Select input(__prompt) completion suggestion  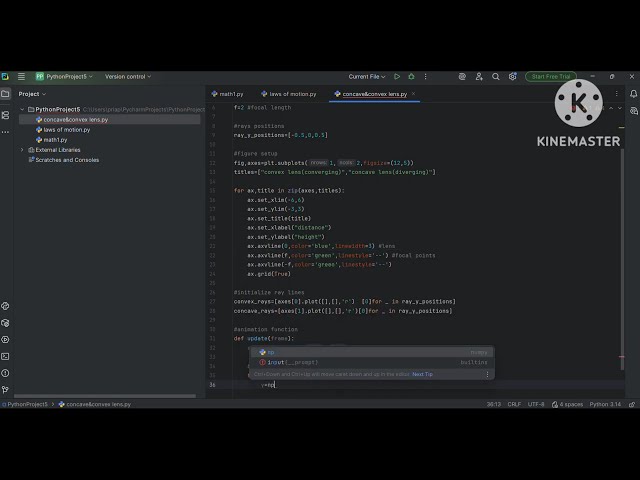tap(372, 362)
